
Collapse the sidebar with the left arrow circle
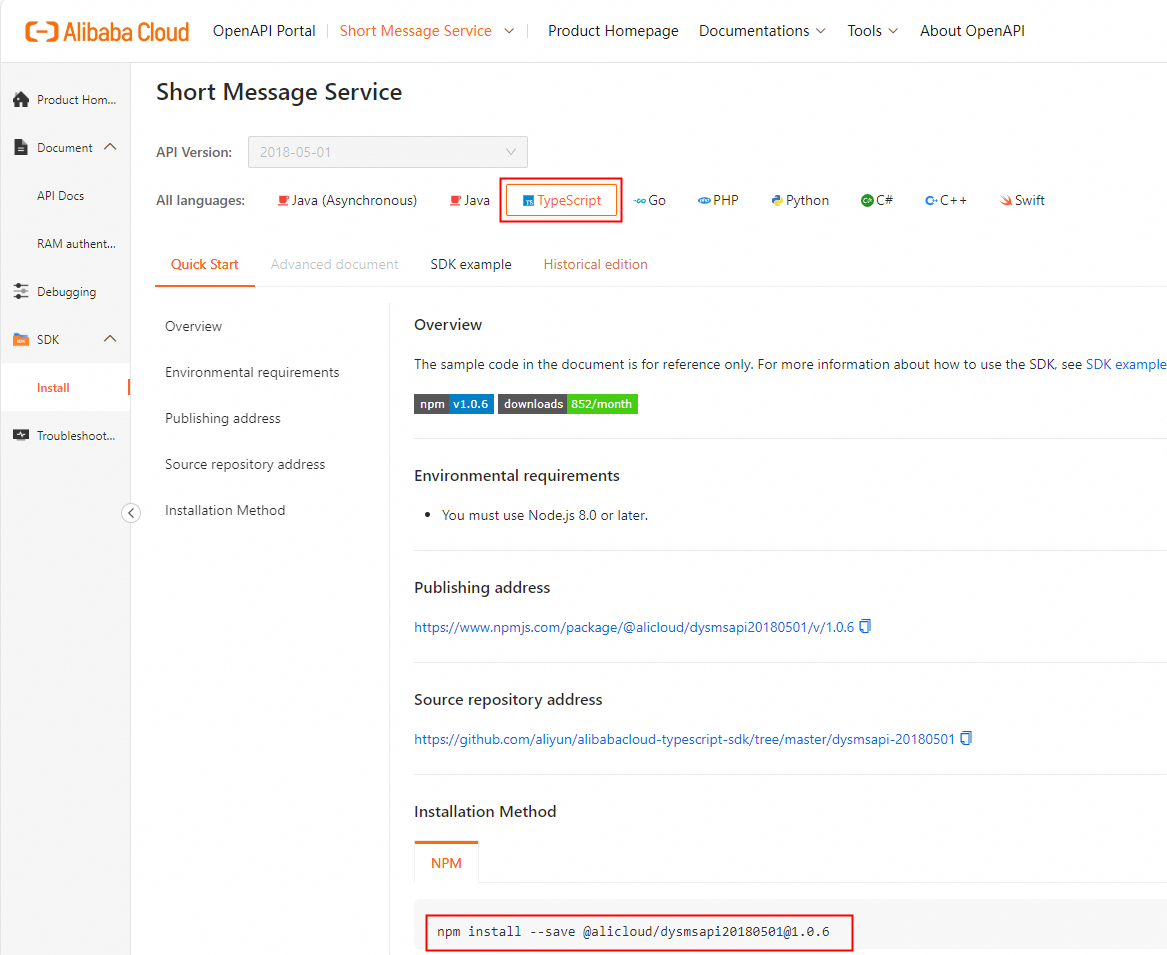coord(131,513)
